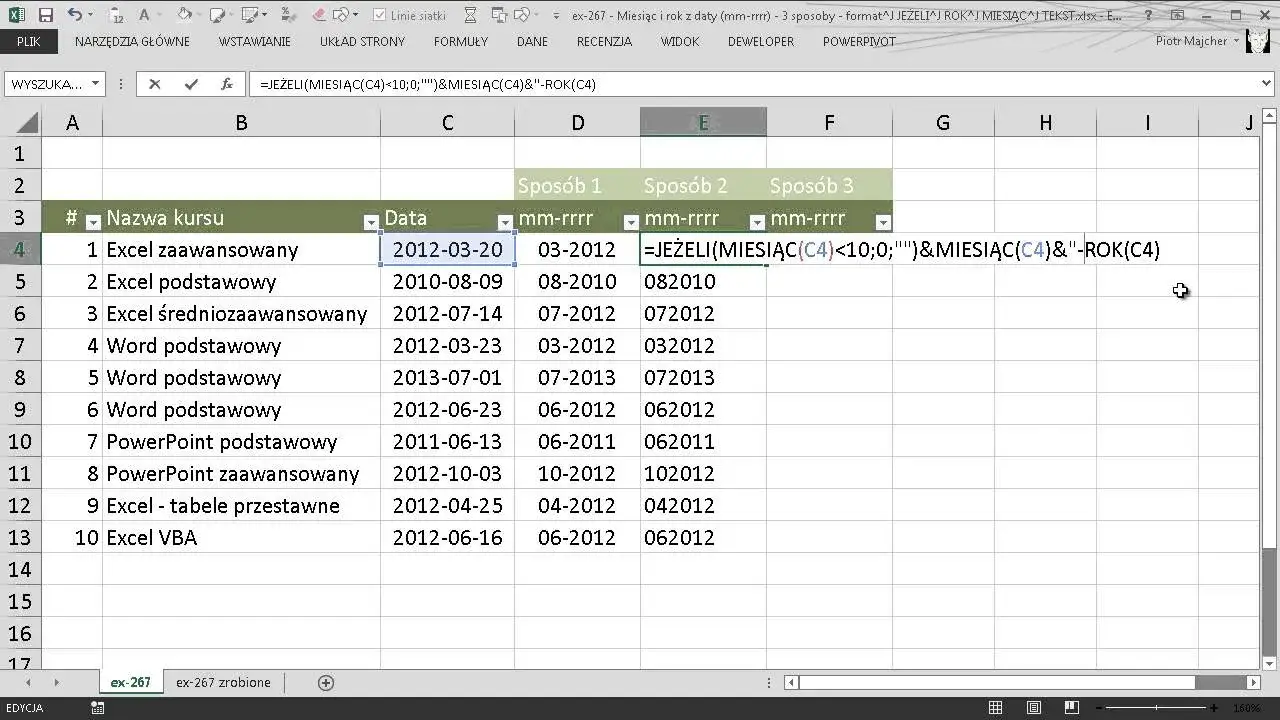Open WSTAWIANIE ribbon tab
This screenshot has width=1280, height=720.
click(255, 41)
